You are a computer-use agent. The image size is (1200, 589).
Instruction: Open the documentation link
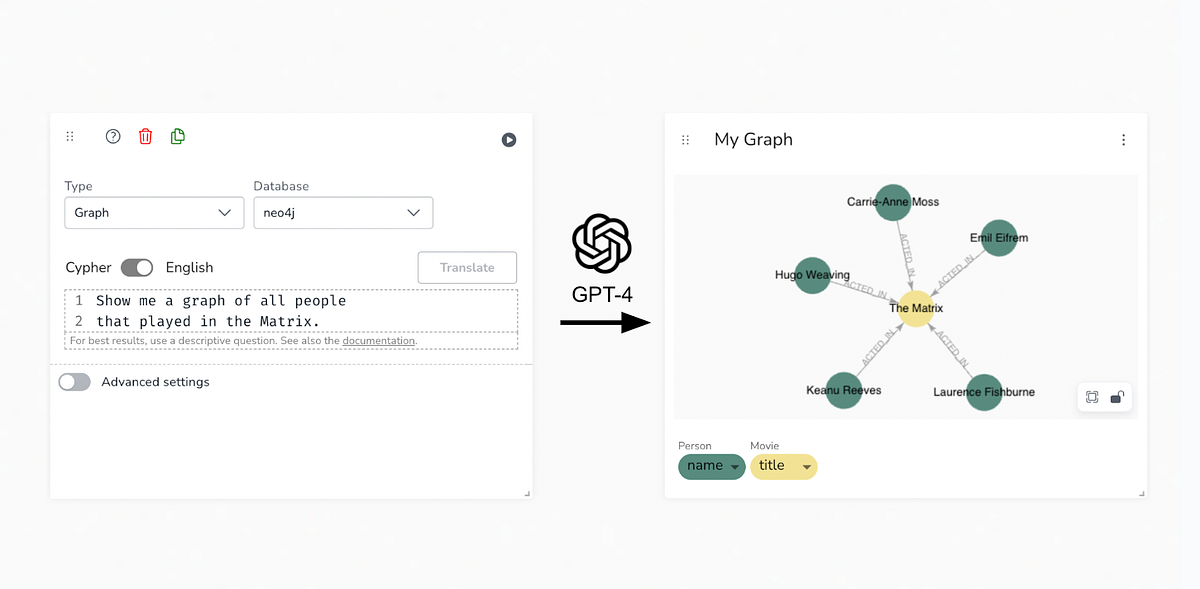pyautogui.click(x=378, y=340)
